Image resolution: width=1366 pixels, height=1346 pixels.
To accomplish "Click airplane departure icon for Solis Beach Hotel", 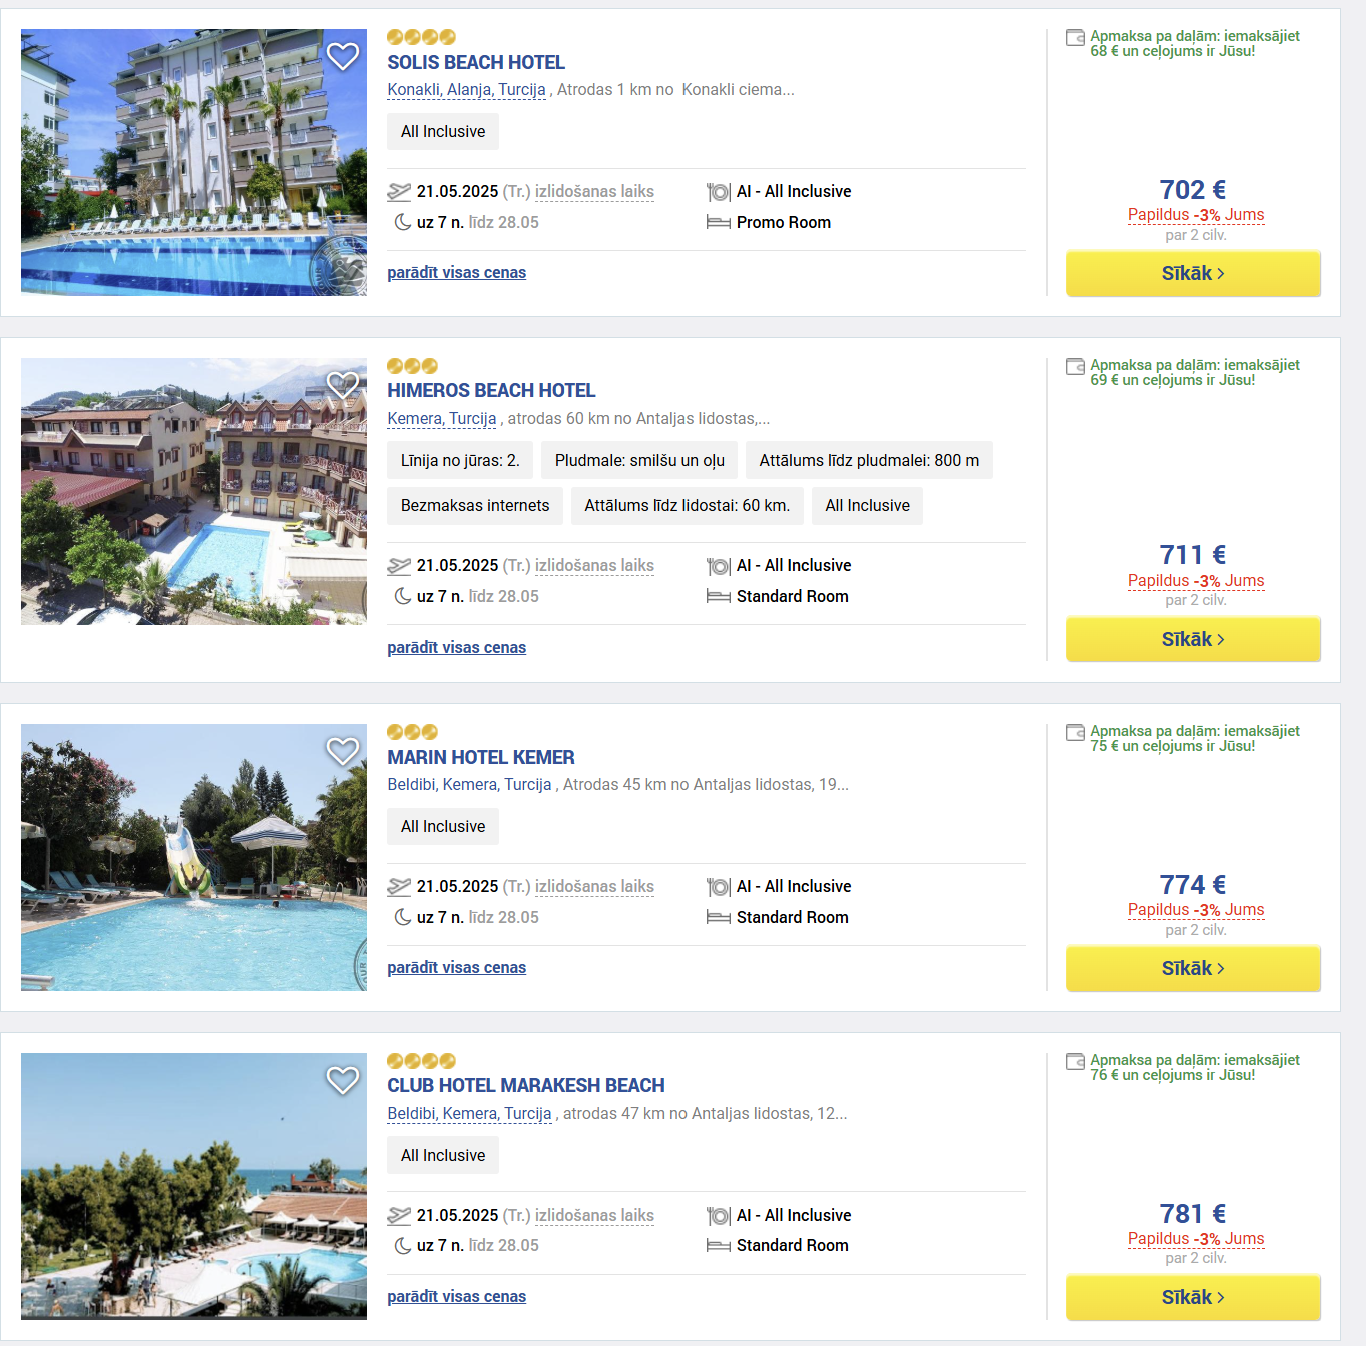I will pyautogui.click(x=399, y=192).
